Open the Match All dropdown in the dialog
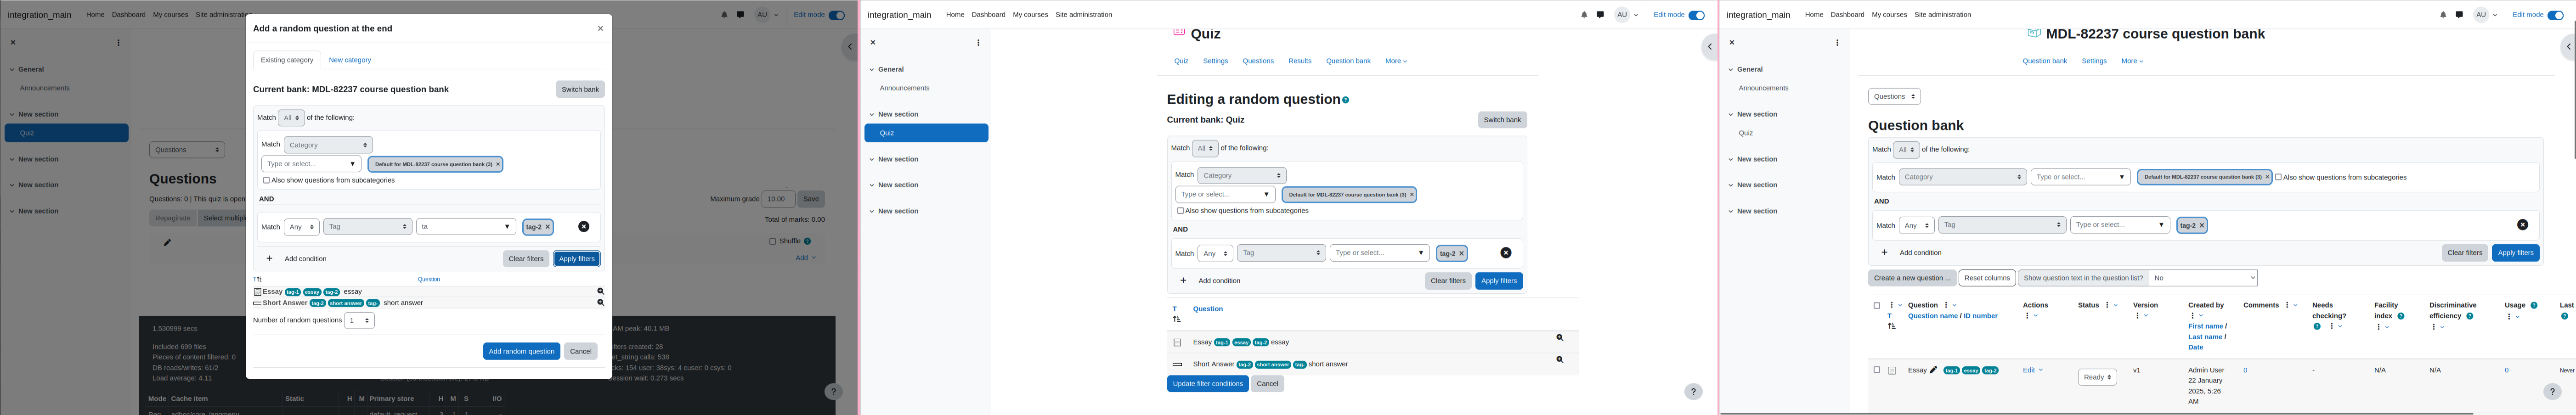2576x415 pixels. 291,118
